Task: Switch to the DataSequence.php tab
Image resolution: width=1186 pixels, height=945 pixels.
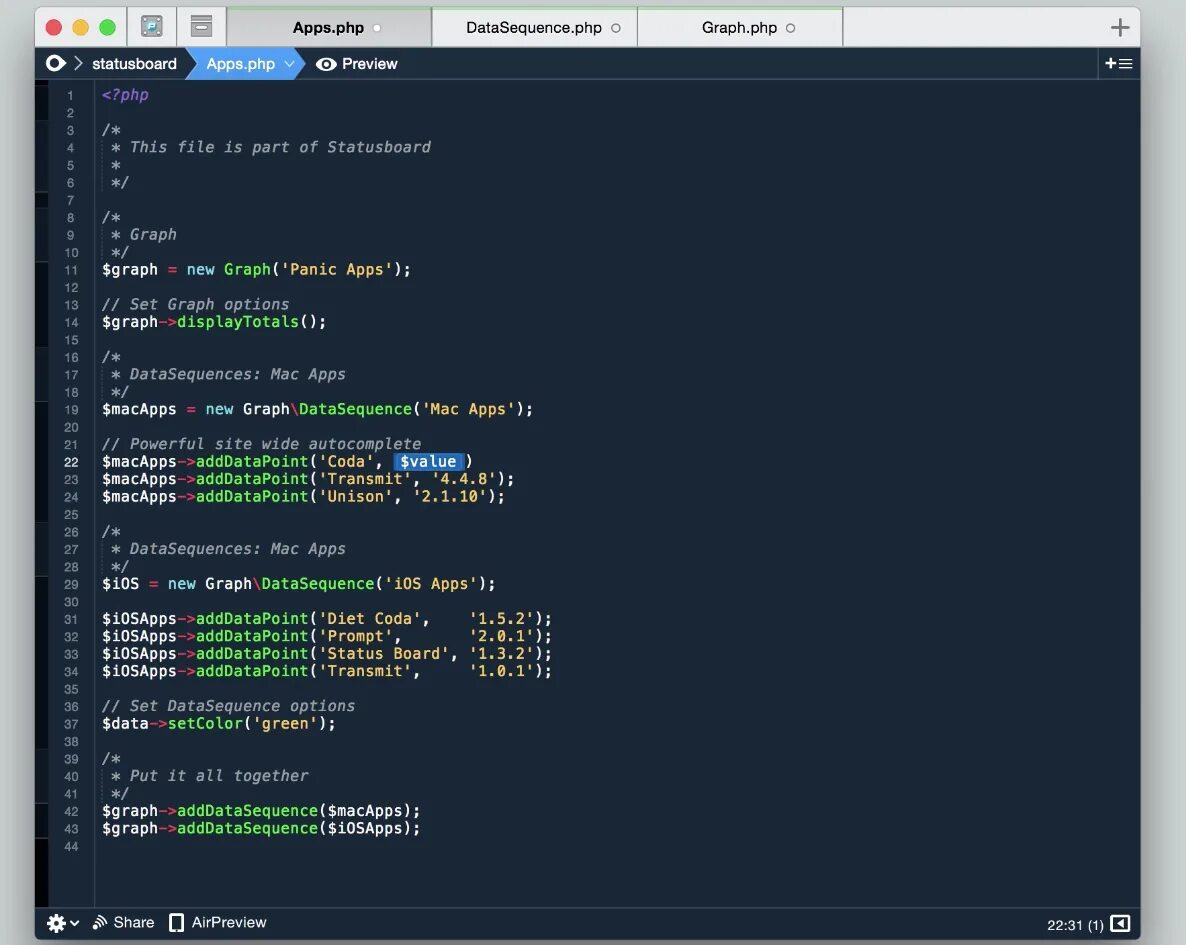Action: click(x=534, y=28)
